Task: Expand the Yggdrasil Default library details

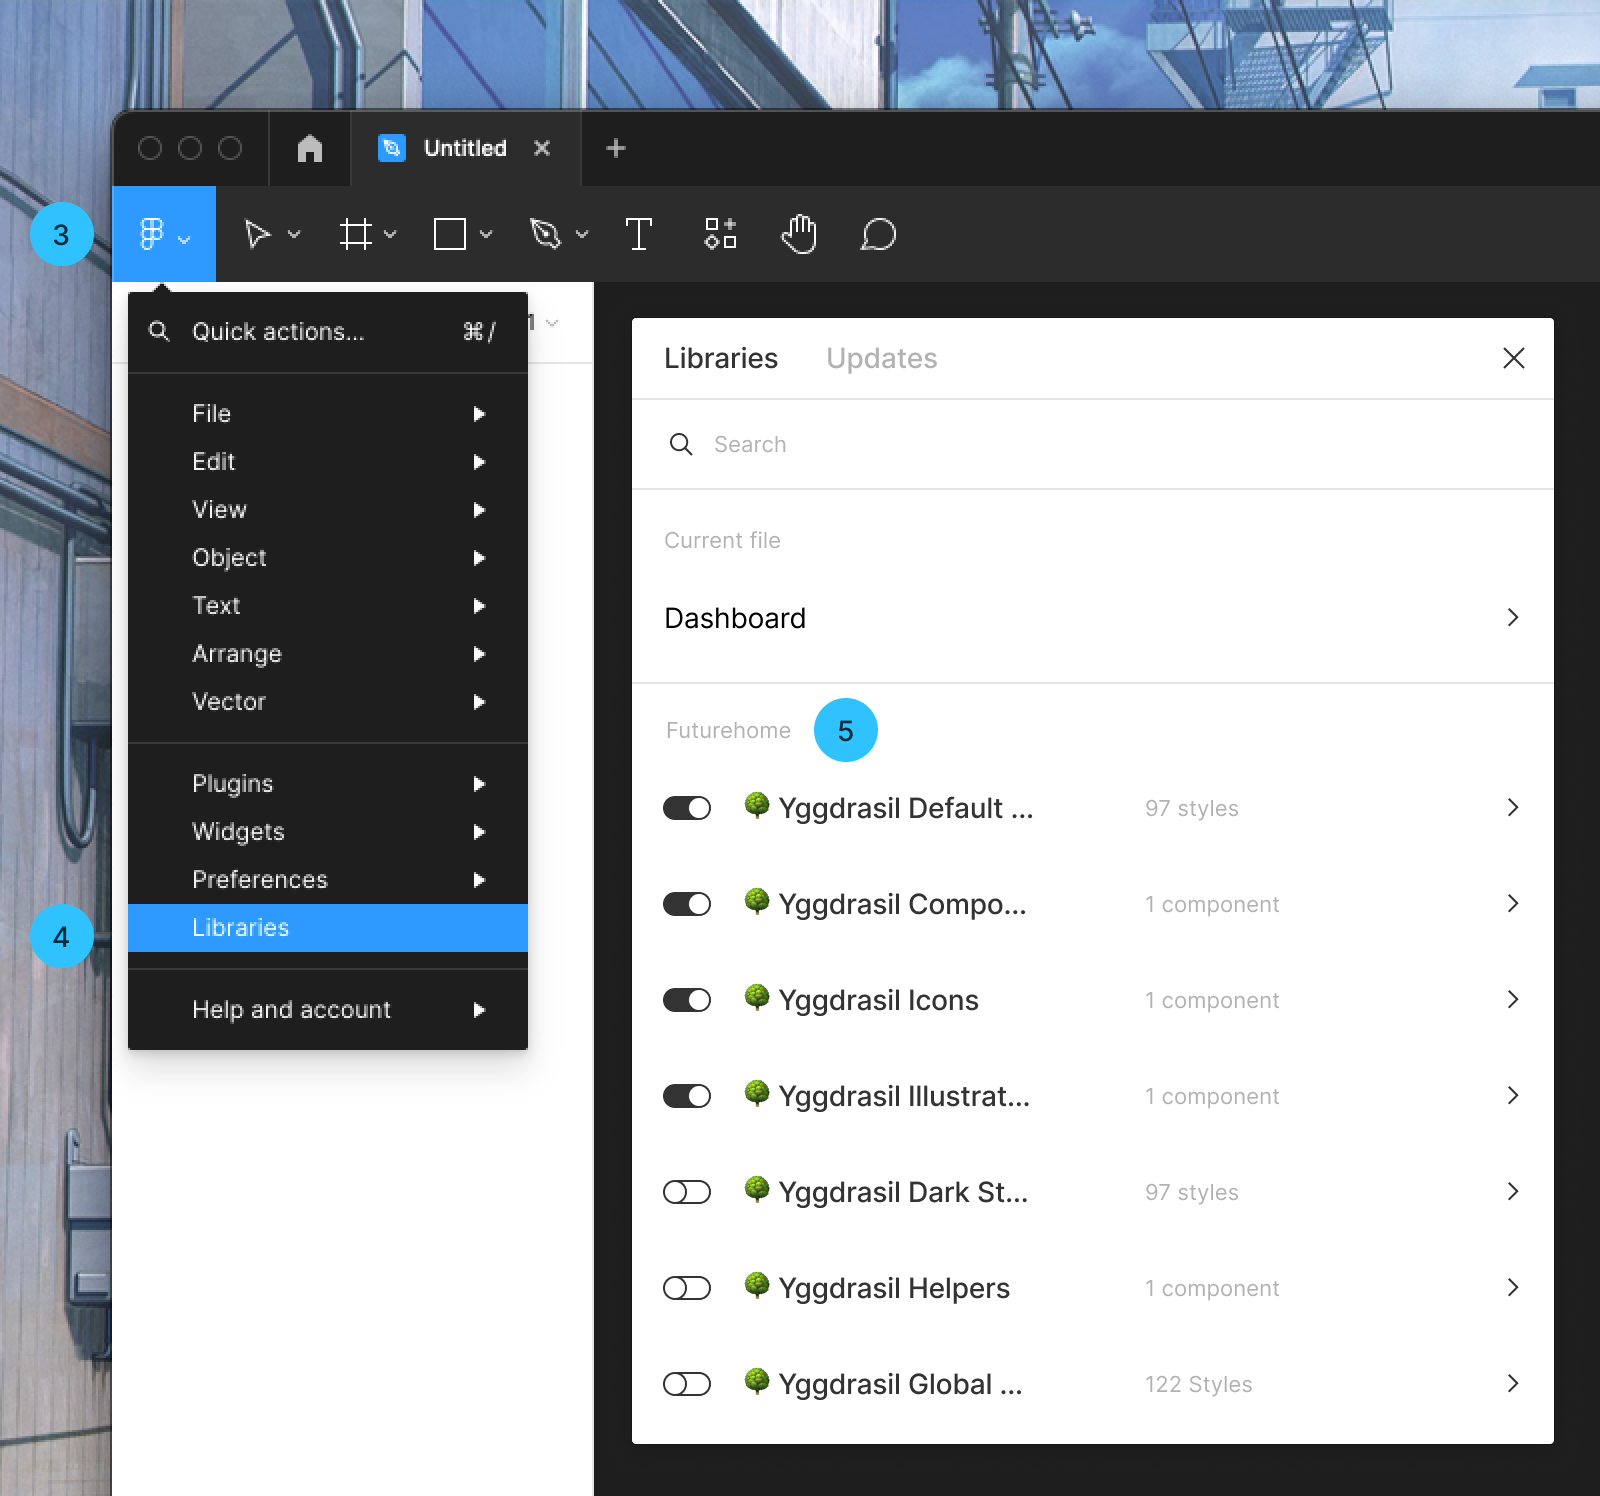Action: [1511, 808]
